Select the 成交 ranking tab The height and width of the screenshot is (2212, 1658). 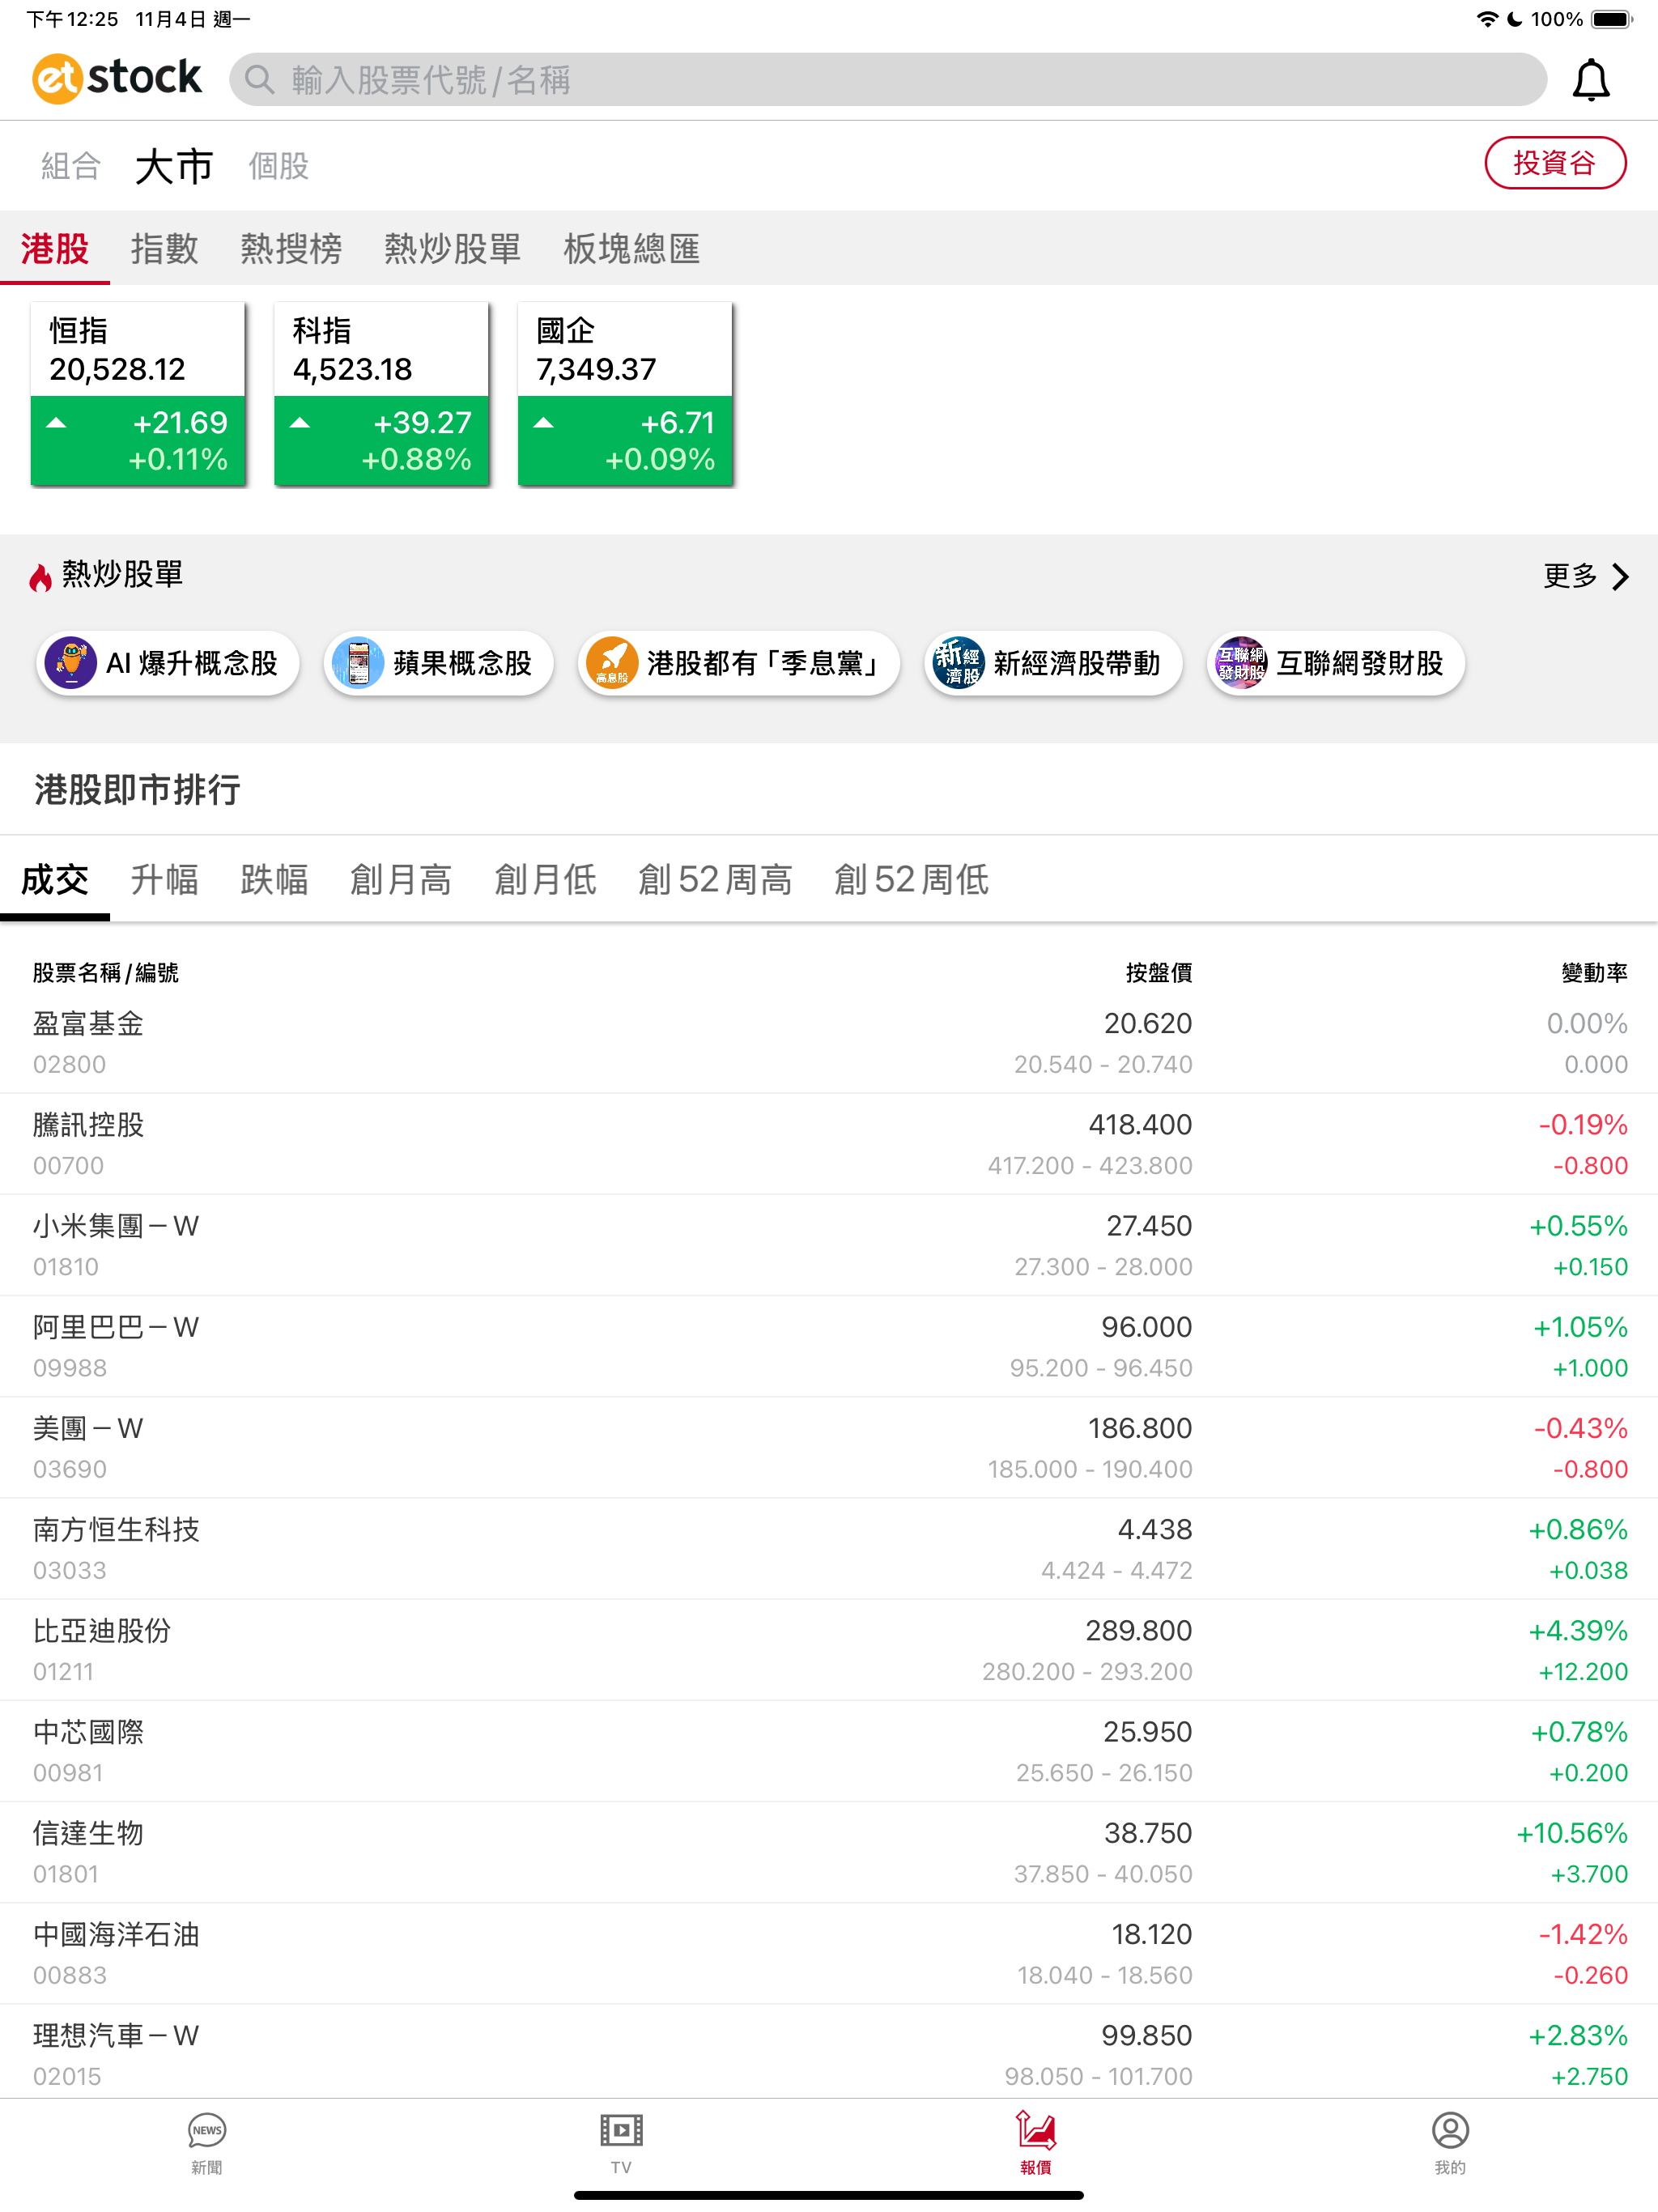[x=55, y=880]
